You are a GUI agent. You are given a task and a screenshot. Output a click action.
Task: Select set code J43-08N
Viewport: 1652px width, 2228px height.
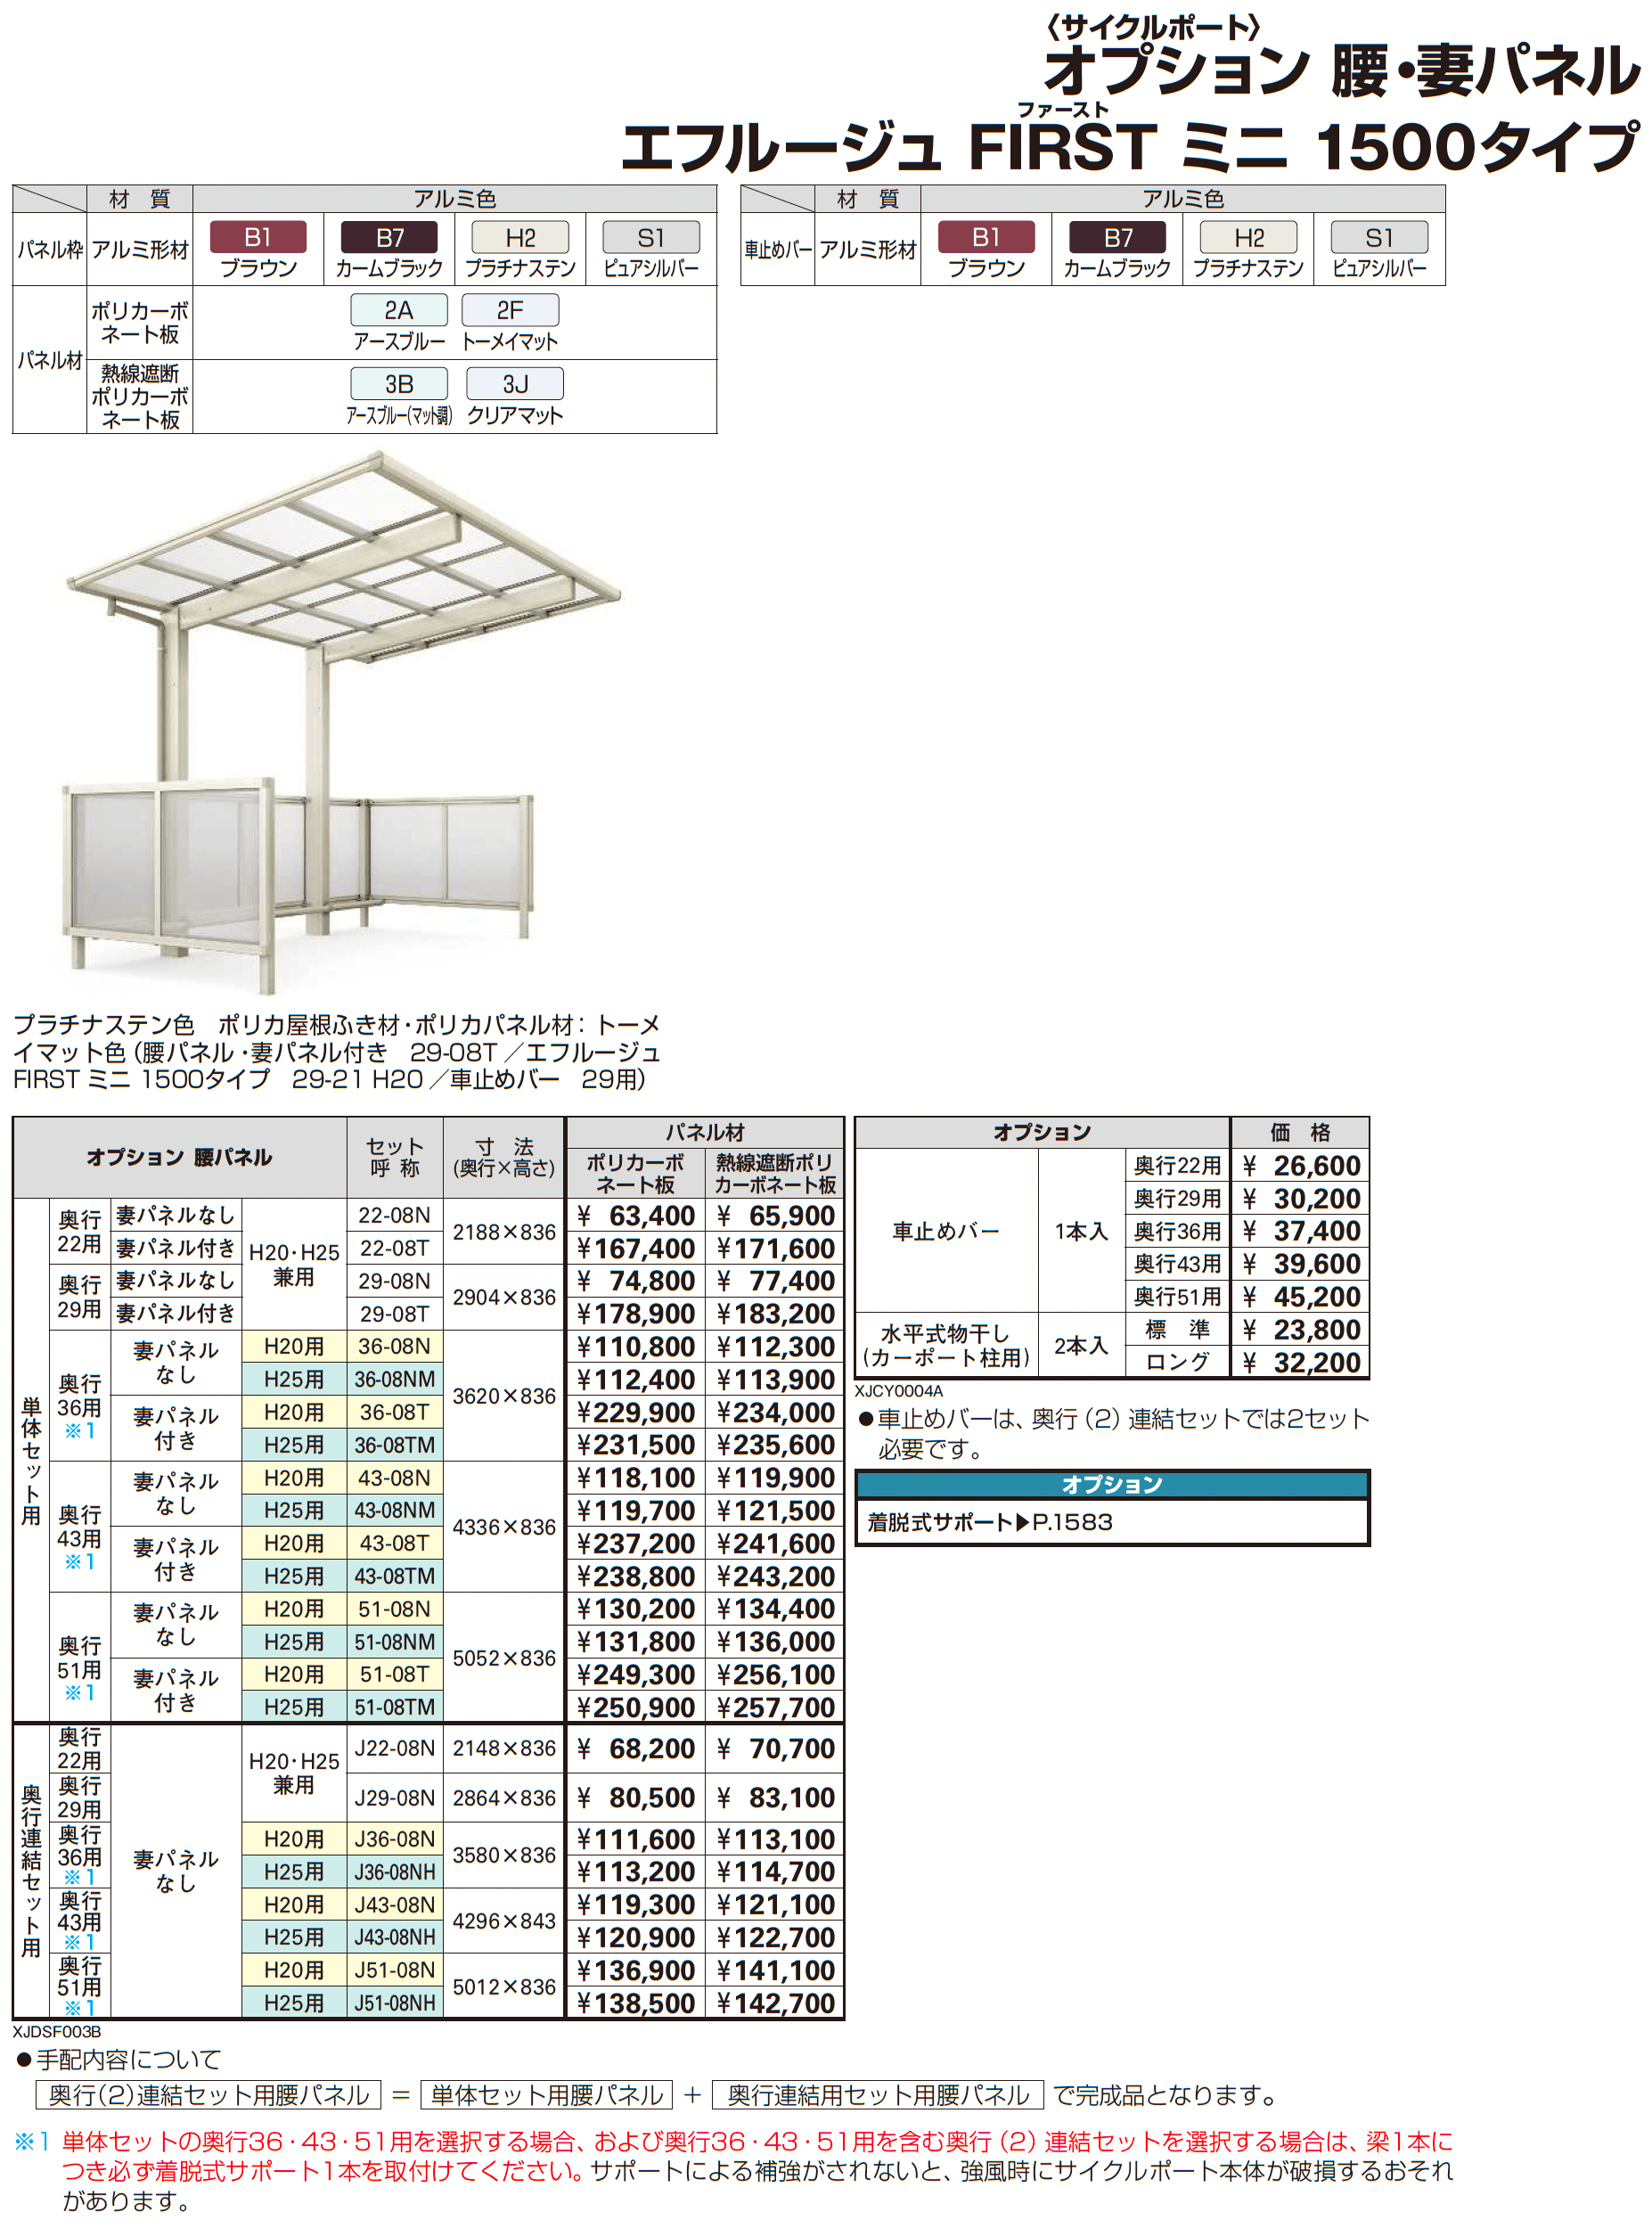(395, 1905)
